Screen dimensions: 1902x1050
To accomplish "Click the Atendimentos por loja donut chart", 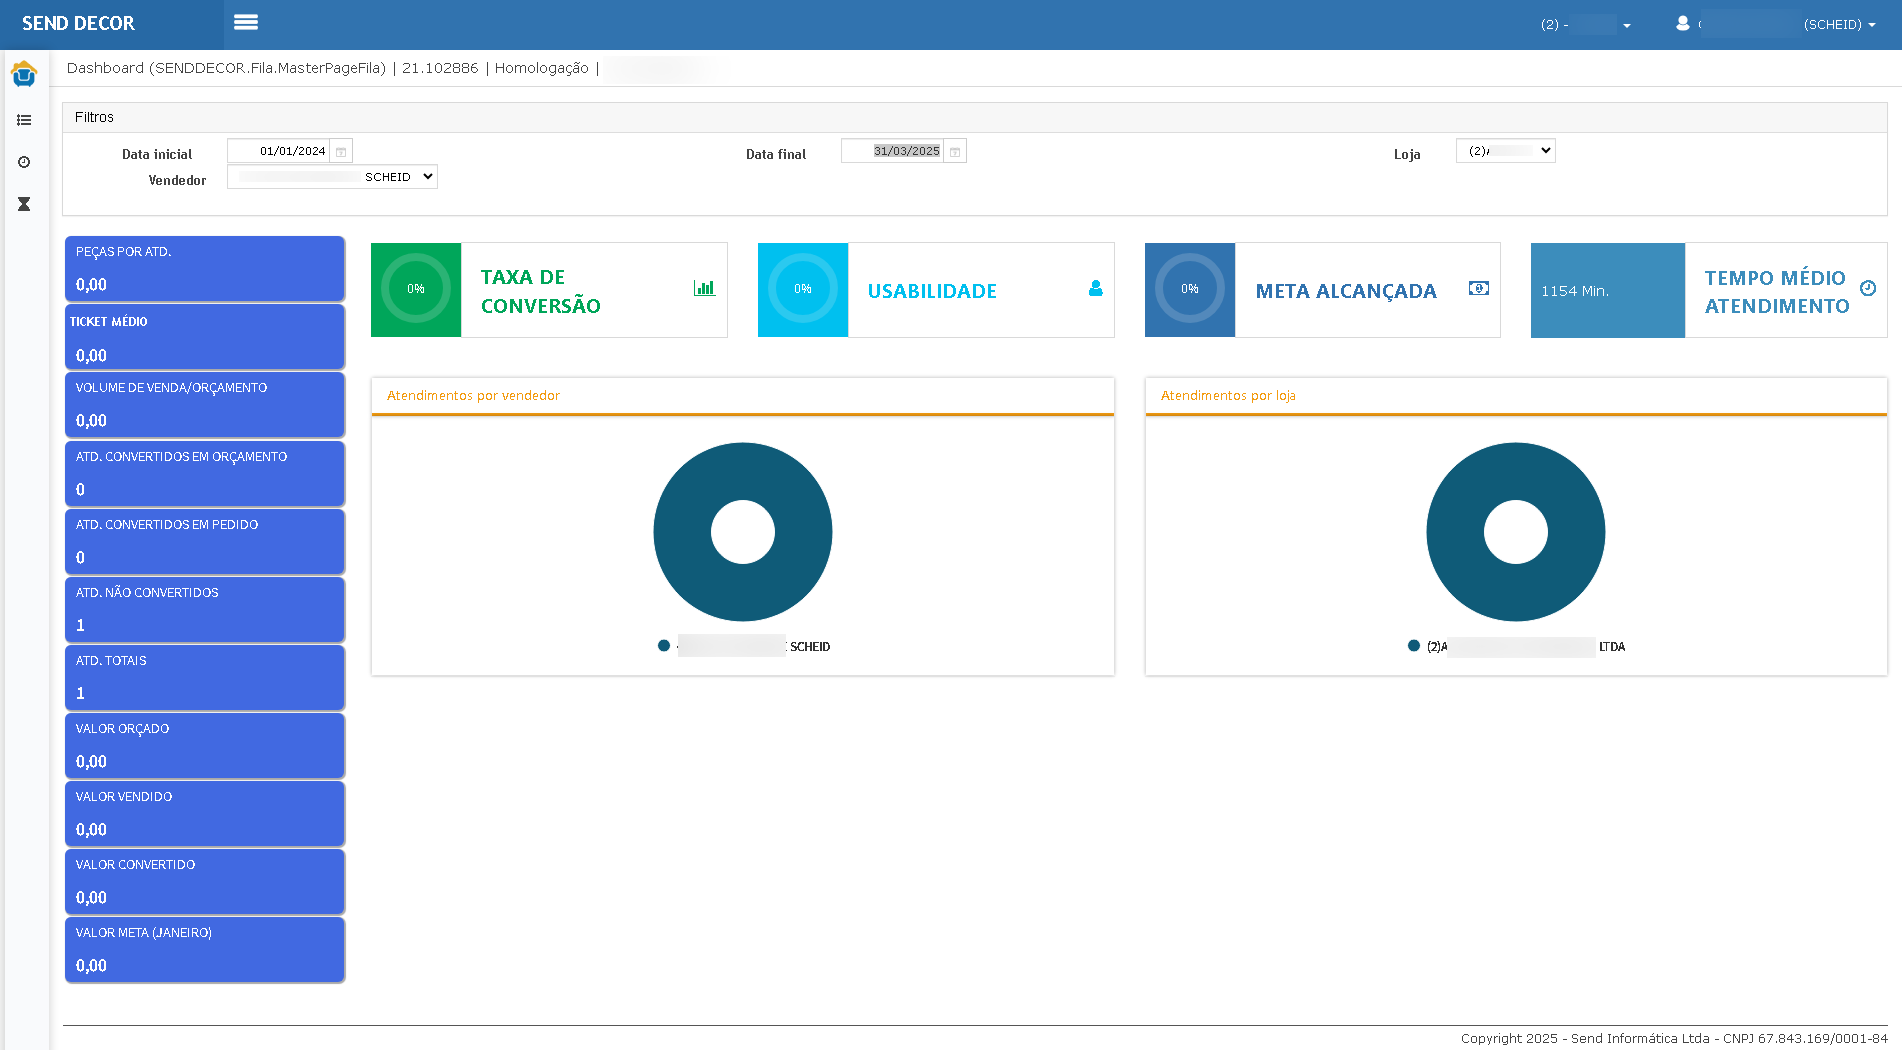I will (x=1516, y=532).
